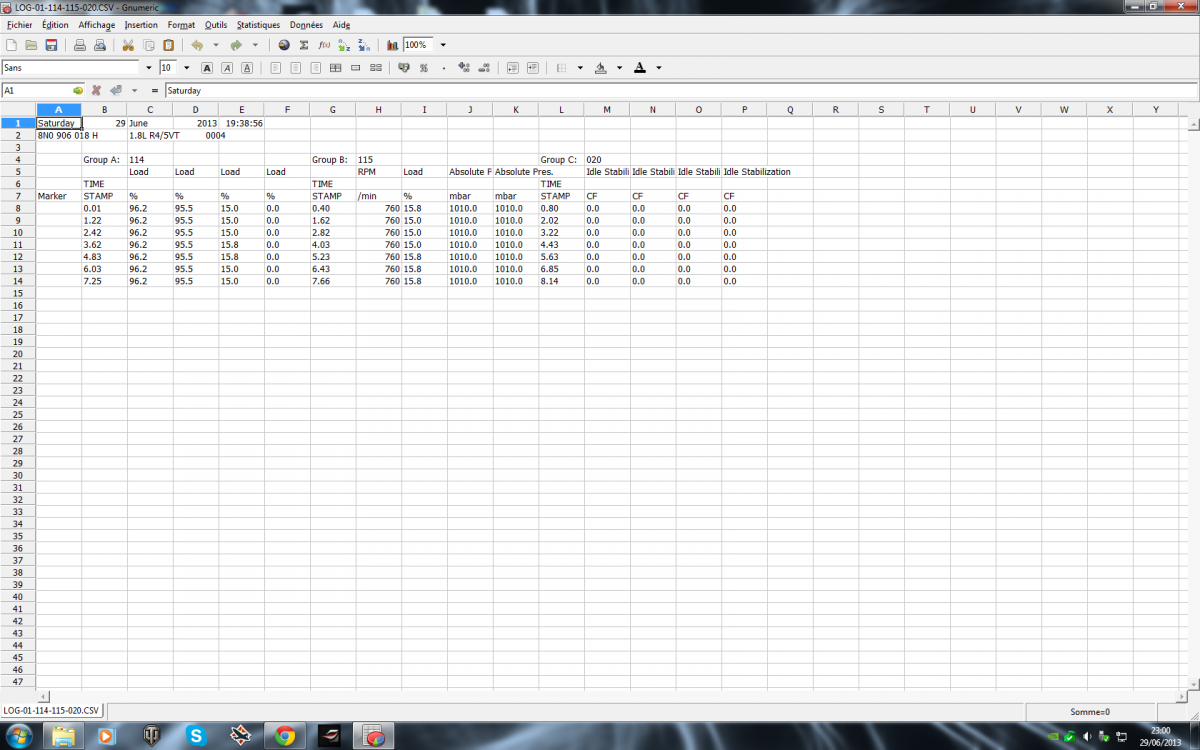The height and width of the screenshot is (750, 1200).
Task: Click the Cut scissors icon
Action: click(x=128, y=45)
